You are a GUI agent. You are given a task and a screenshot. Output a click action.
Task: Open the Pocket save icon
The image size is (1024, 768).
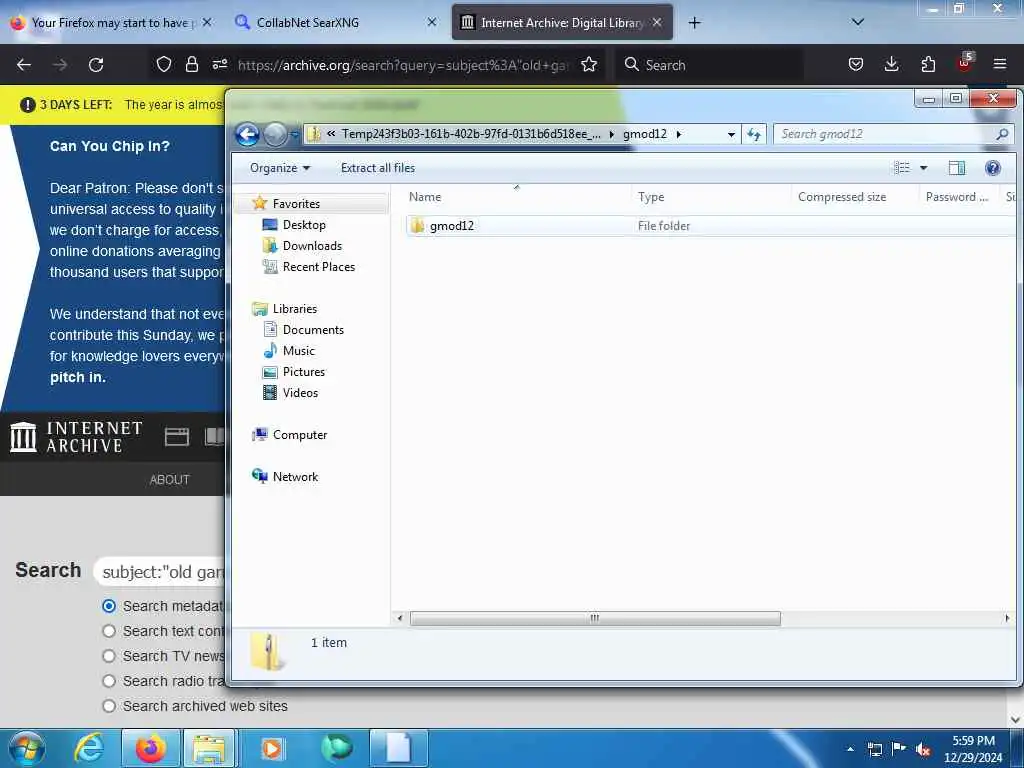[856, 64]
